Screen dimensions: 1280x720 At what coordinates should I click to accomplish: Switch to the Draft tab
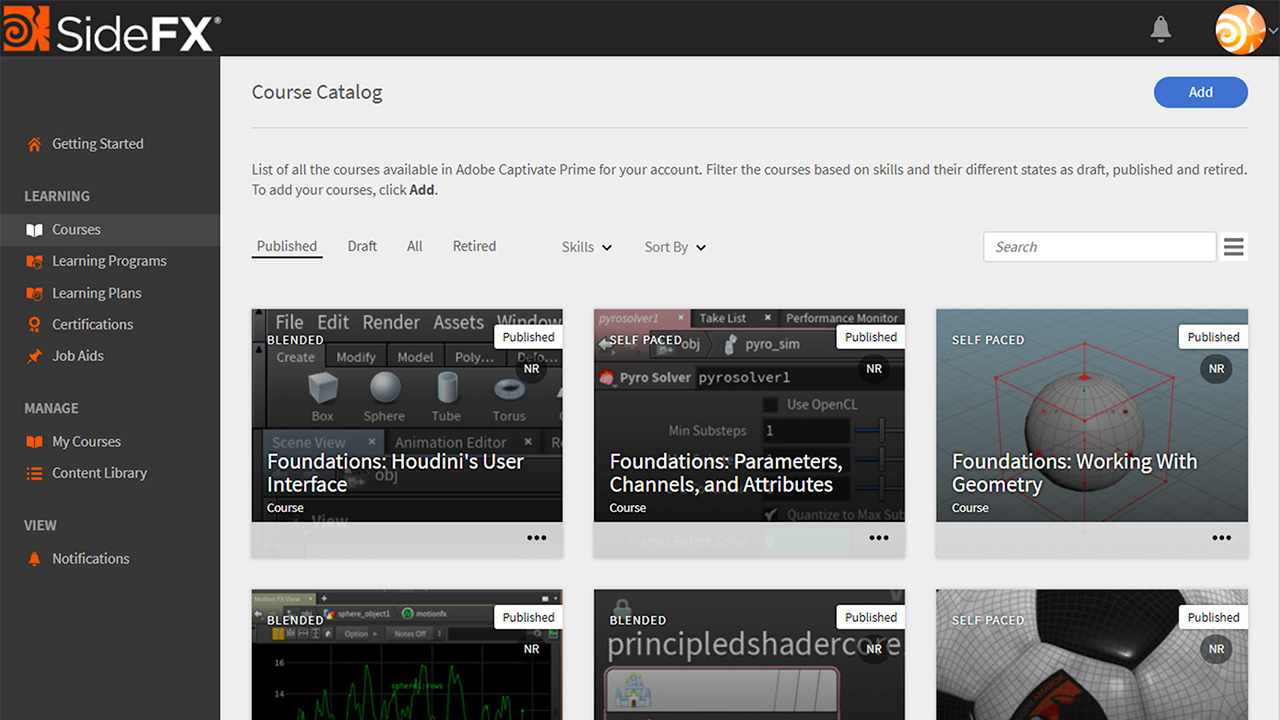click(362, 246)
